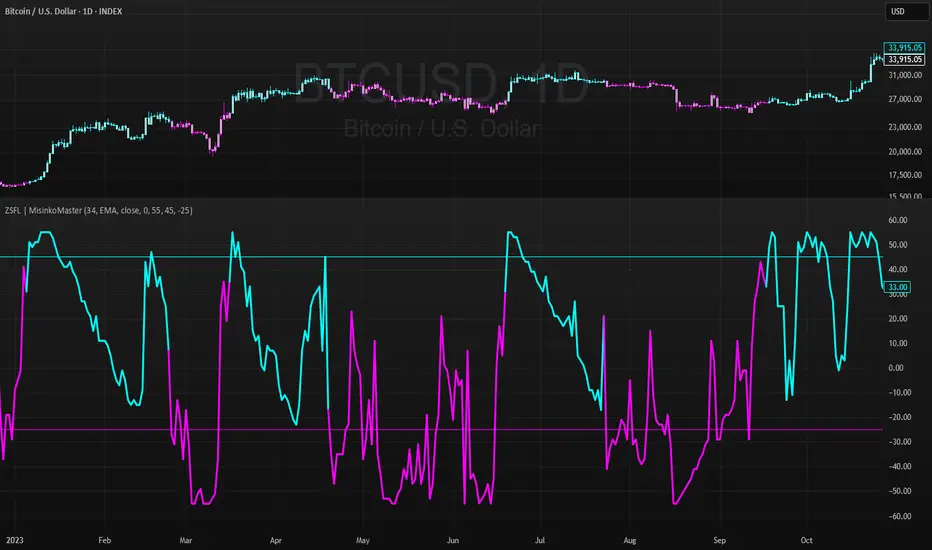Click the white 33,915.05 last price label
This screenshot has width=932, height=550.
click(x=904, y=59)
